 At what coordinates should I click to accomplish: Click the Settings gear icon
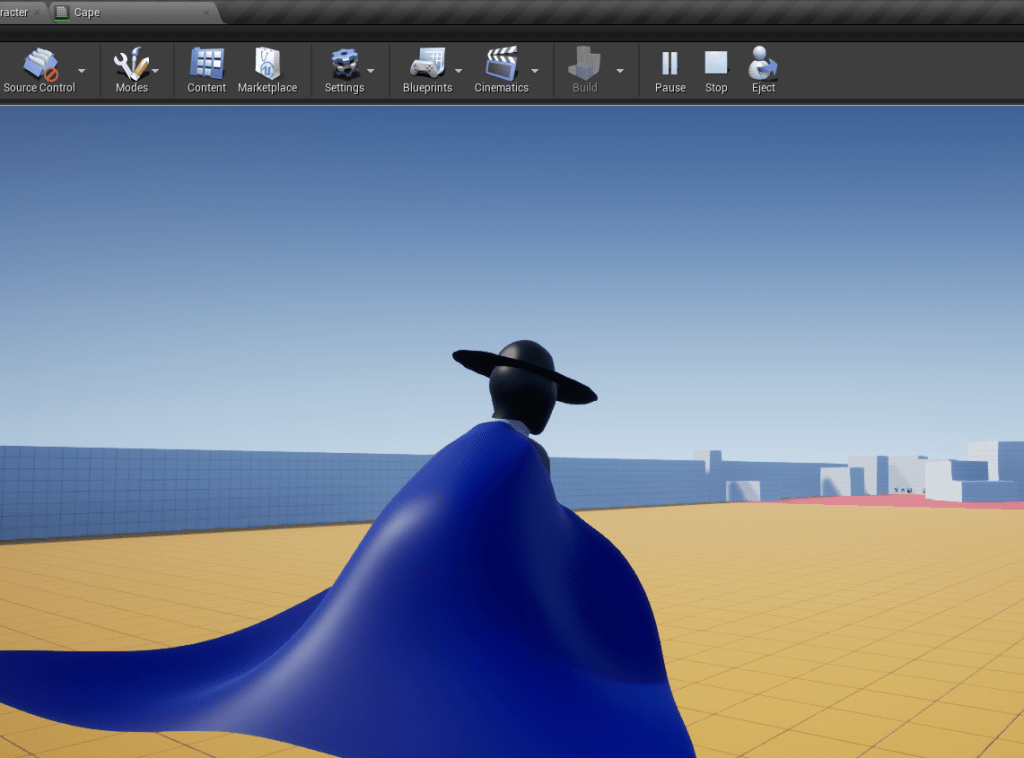pyautogui.click(x=343, y=65)
